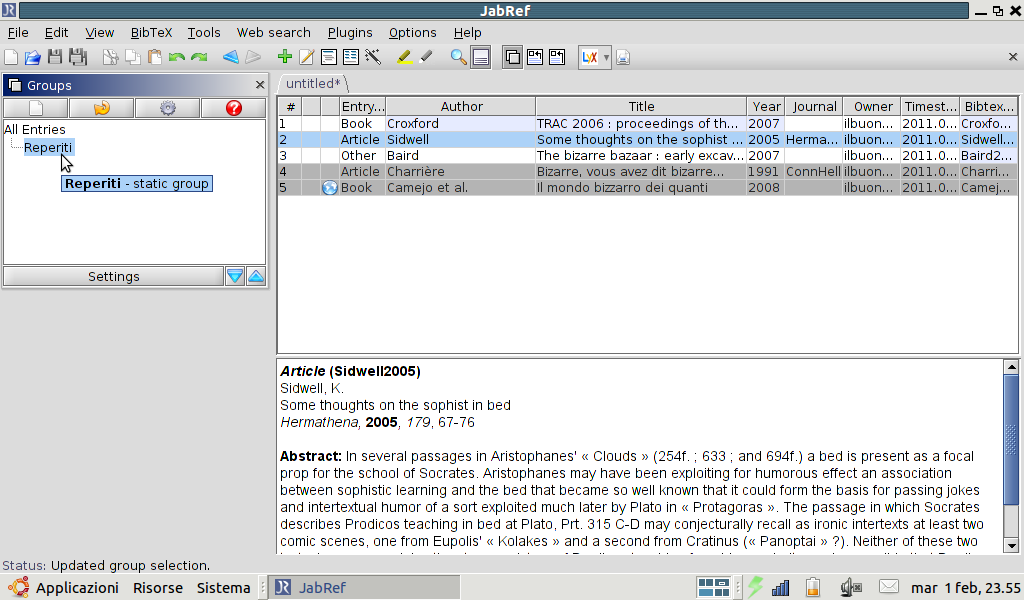Close the Groups panel
The image size is (1024, 600).
point(260,85)
